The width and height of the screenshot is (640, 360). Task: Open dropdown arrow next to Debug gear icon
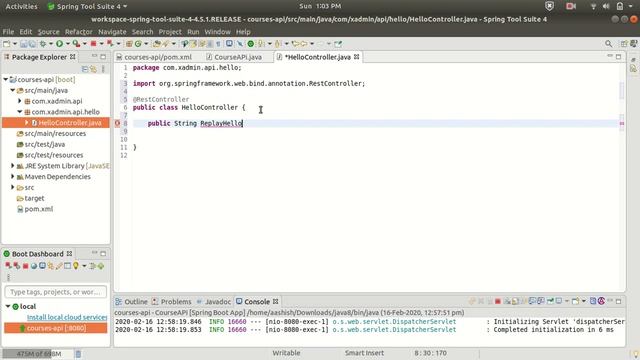(51, 44)
